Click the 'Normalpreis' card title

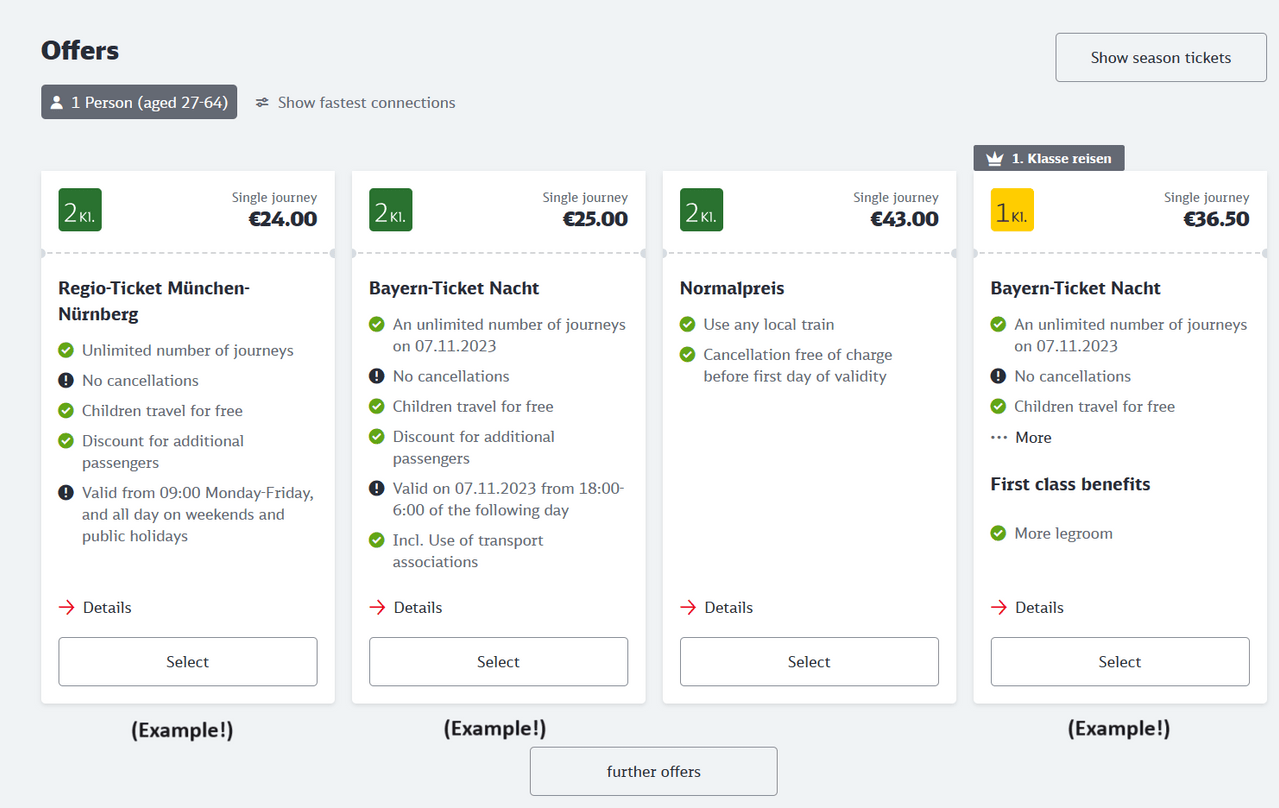(x=732, y=288)
